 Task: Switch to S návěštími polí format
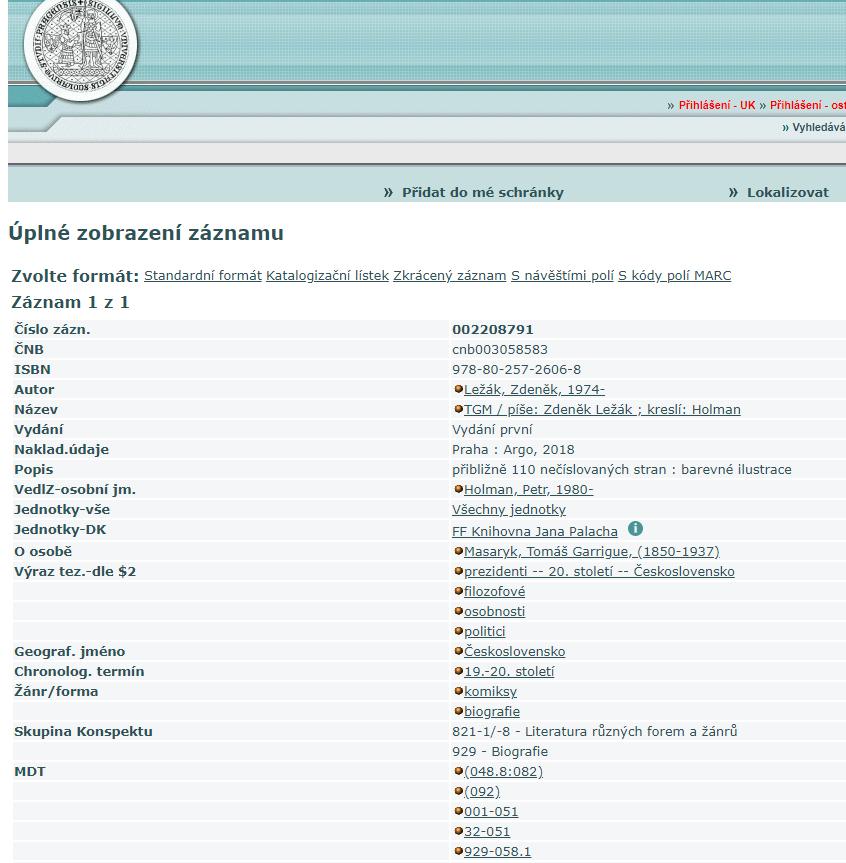(x=562, y=276)
